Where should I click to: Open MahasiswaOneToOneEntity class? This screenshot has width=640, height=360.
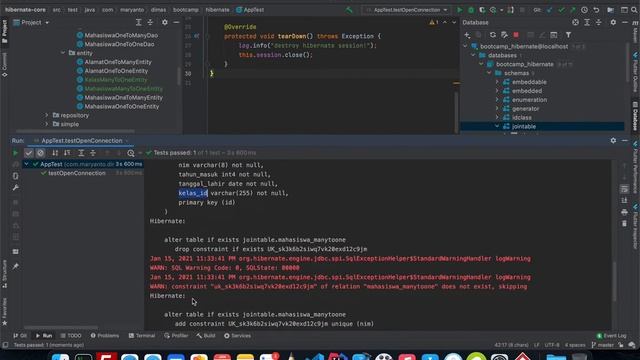[122, 107]
